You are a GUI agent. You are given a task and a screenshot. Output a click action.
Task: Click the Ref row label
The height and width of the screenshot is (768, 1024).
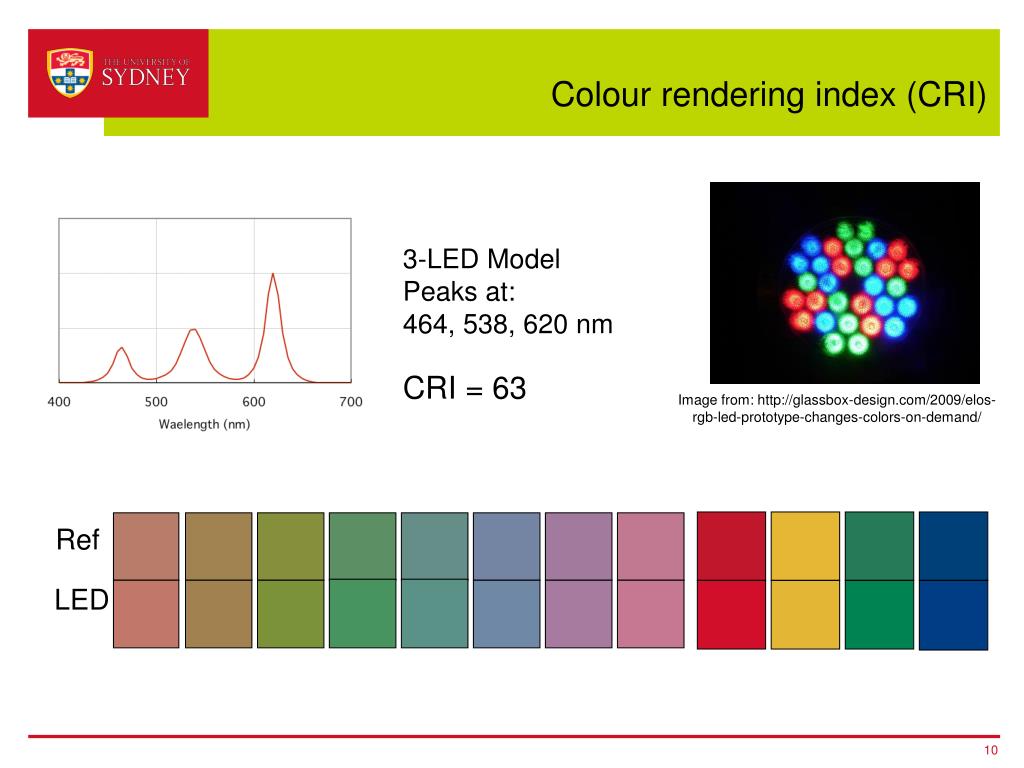[x=78, y=539]
